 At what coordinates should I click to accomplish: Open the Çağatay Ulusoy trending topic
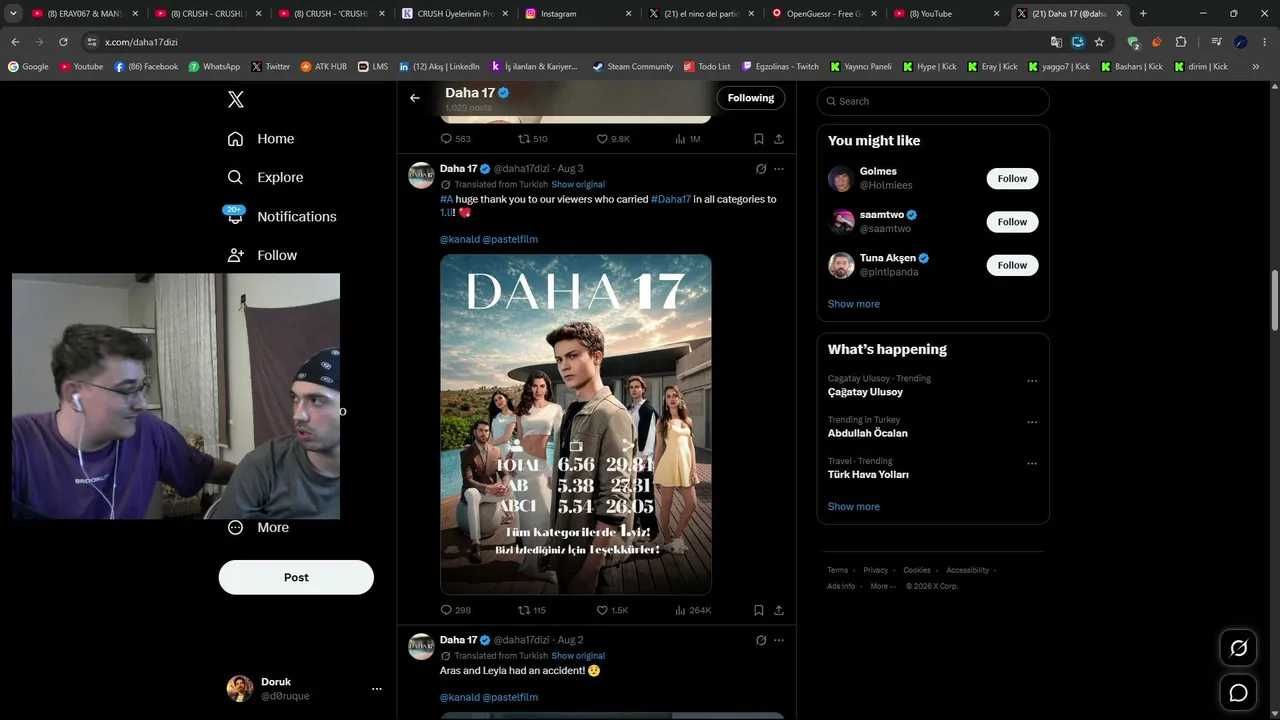866,392
